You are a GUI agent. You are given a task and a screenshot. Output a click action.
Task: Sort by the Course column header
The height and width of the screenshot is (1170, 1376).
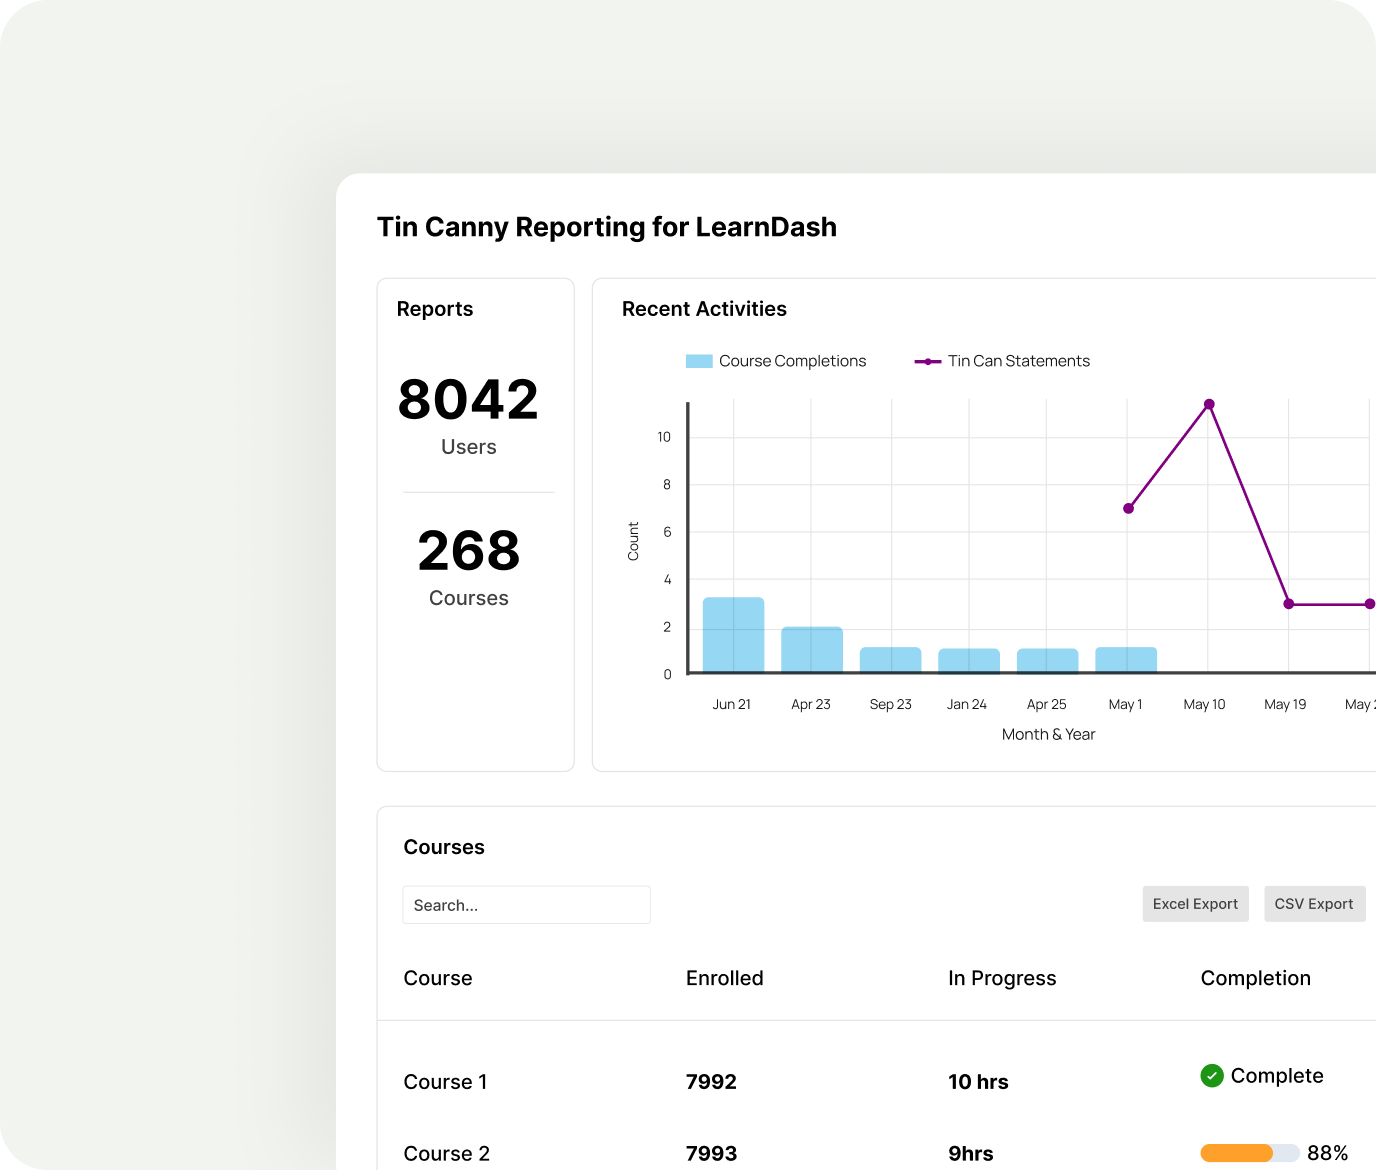pos(438,978)
